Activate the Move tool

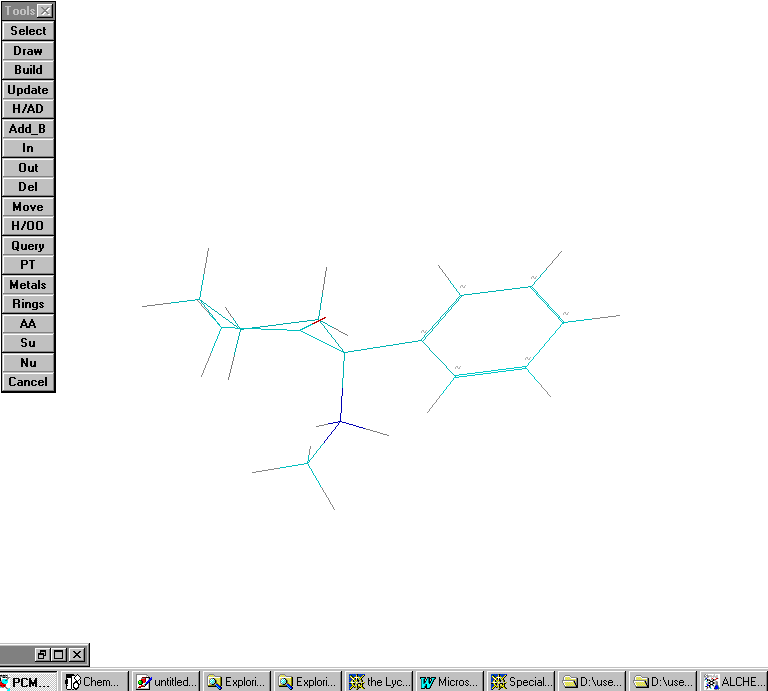click(x=28, y=207)
